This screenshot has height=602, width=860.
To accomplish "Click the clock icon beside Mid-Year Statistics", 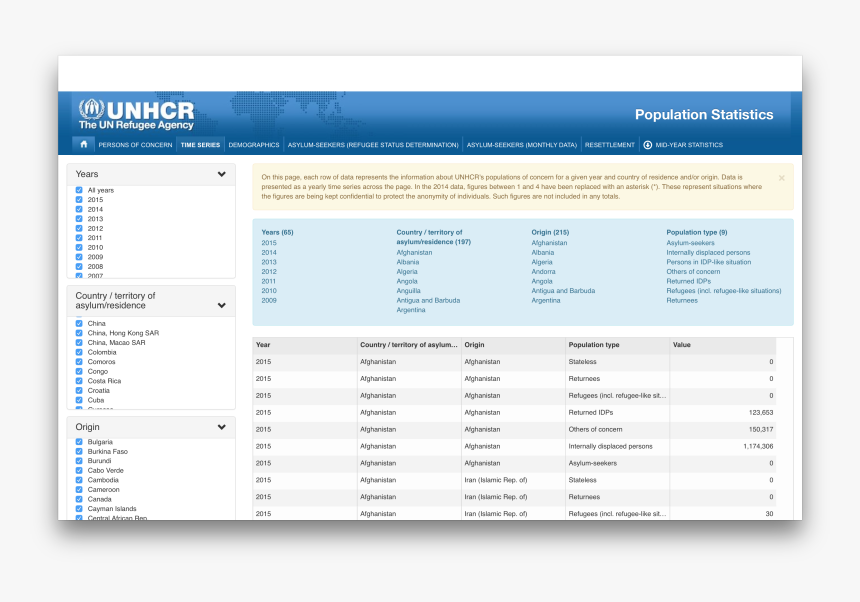I will click(x=650, y=145).
